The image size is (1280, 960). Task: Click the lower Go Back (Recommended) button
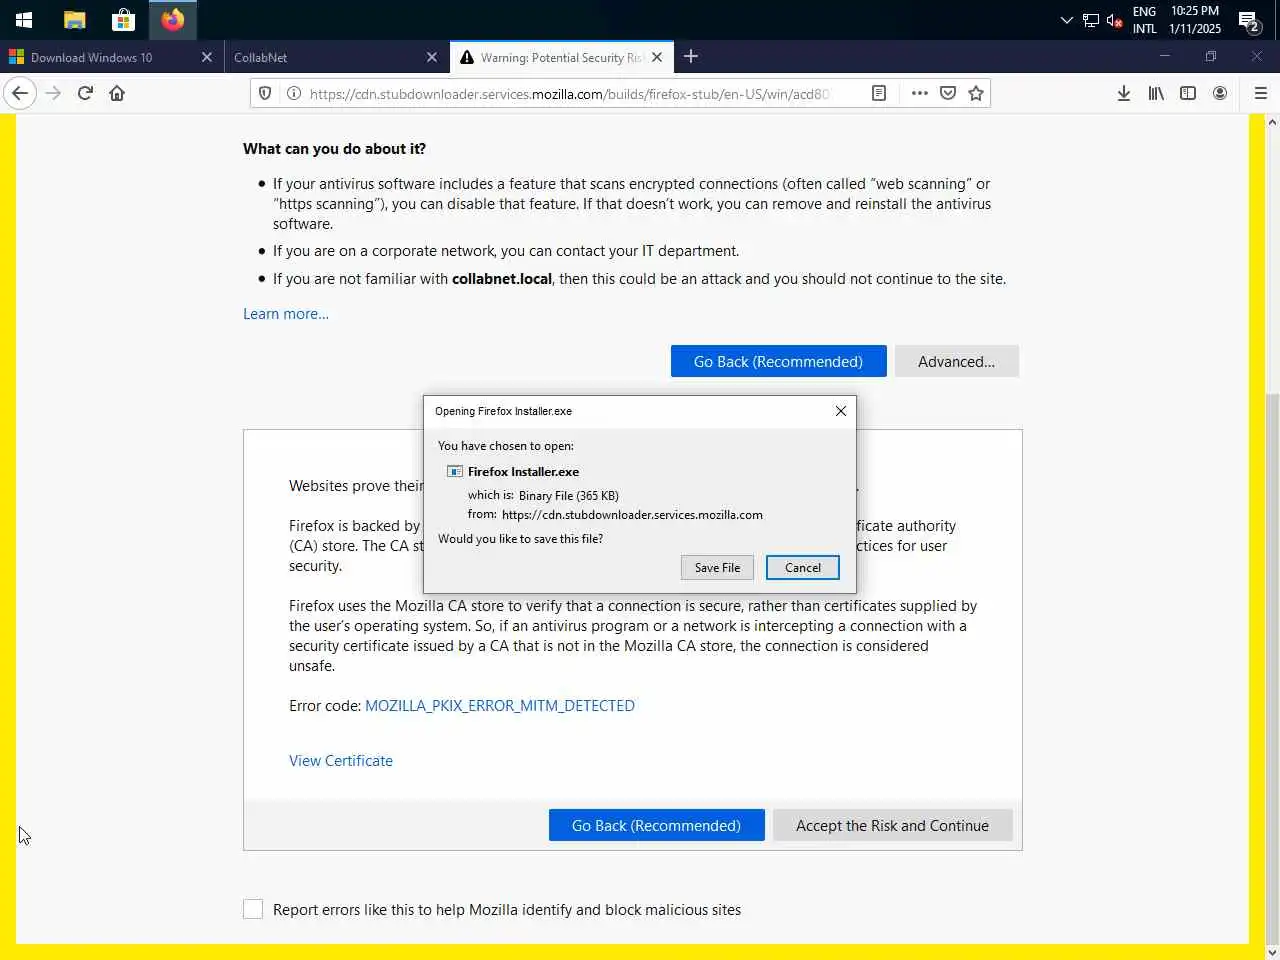[x=656, y=826]
